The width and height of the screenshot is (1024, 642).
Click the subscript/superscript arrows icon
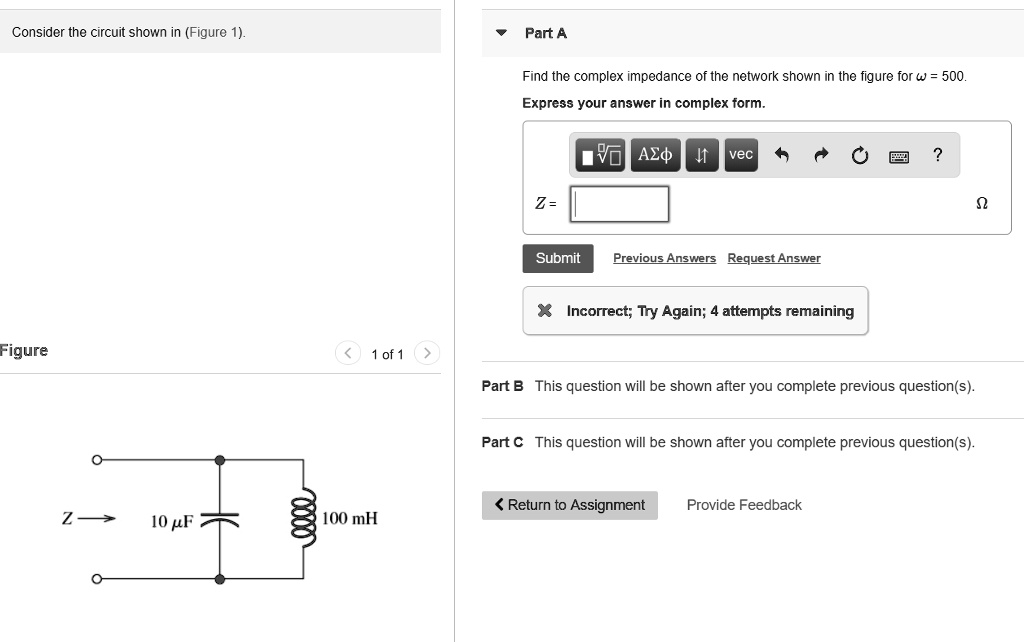(701, 155)
